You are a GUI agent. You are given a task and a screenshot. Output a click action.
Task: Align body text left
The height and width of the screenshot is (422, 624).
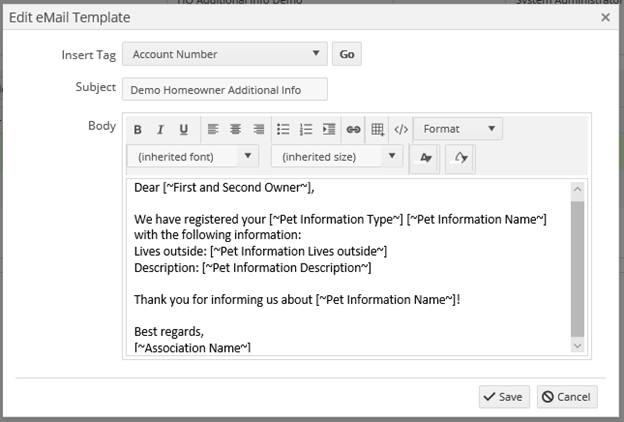[x=213, y=129]
